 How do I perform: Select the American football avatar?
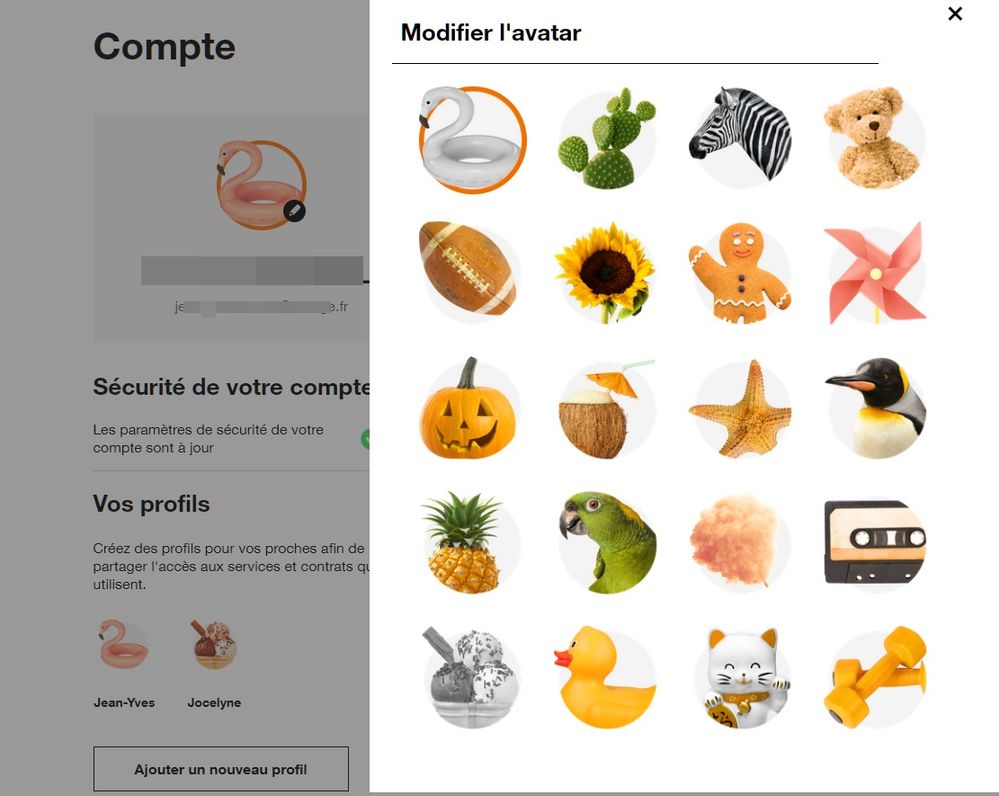click(x=468, y=271)
